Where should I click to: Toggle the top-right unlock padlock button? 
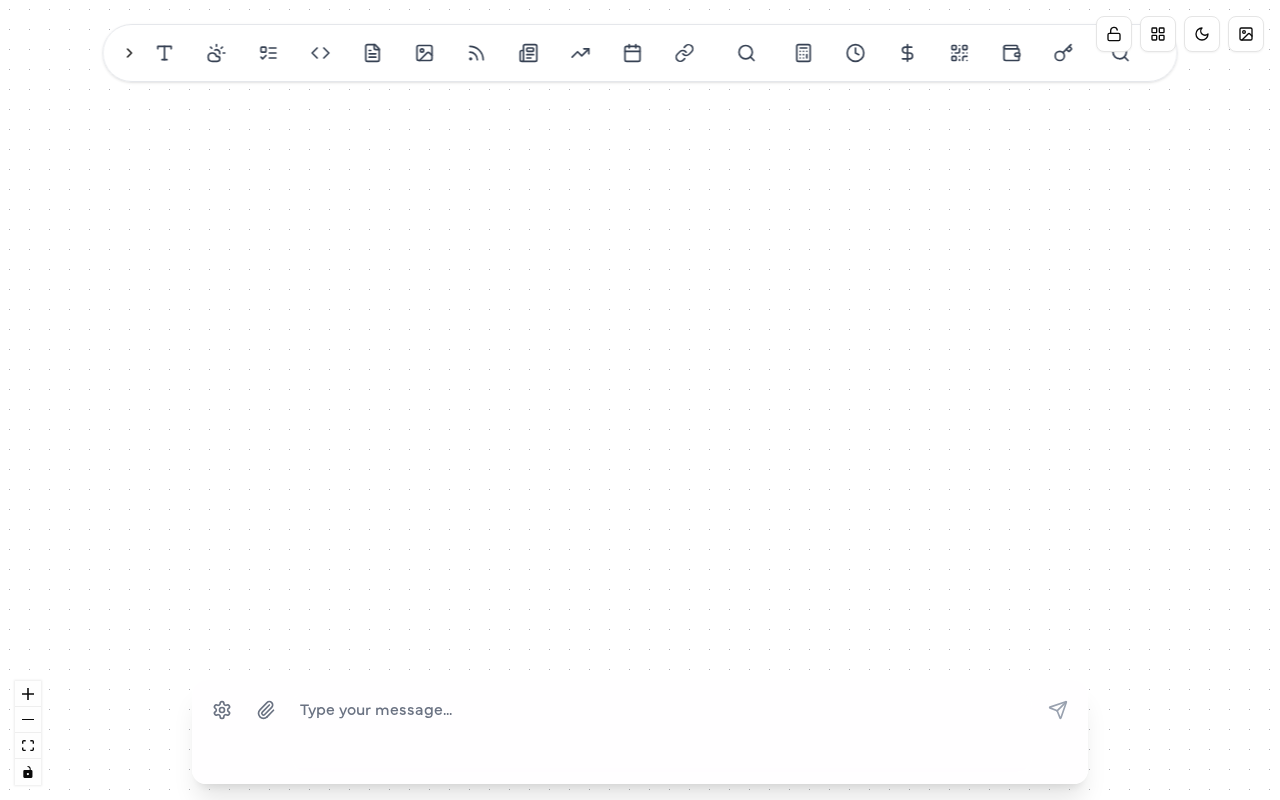1114,34
